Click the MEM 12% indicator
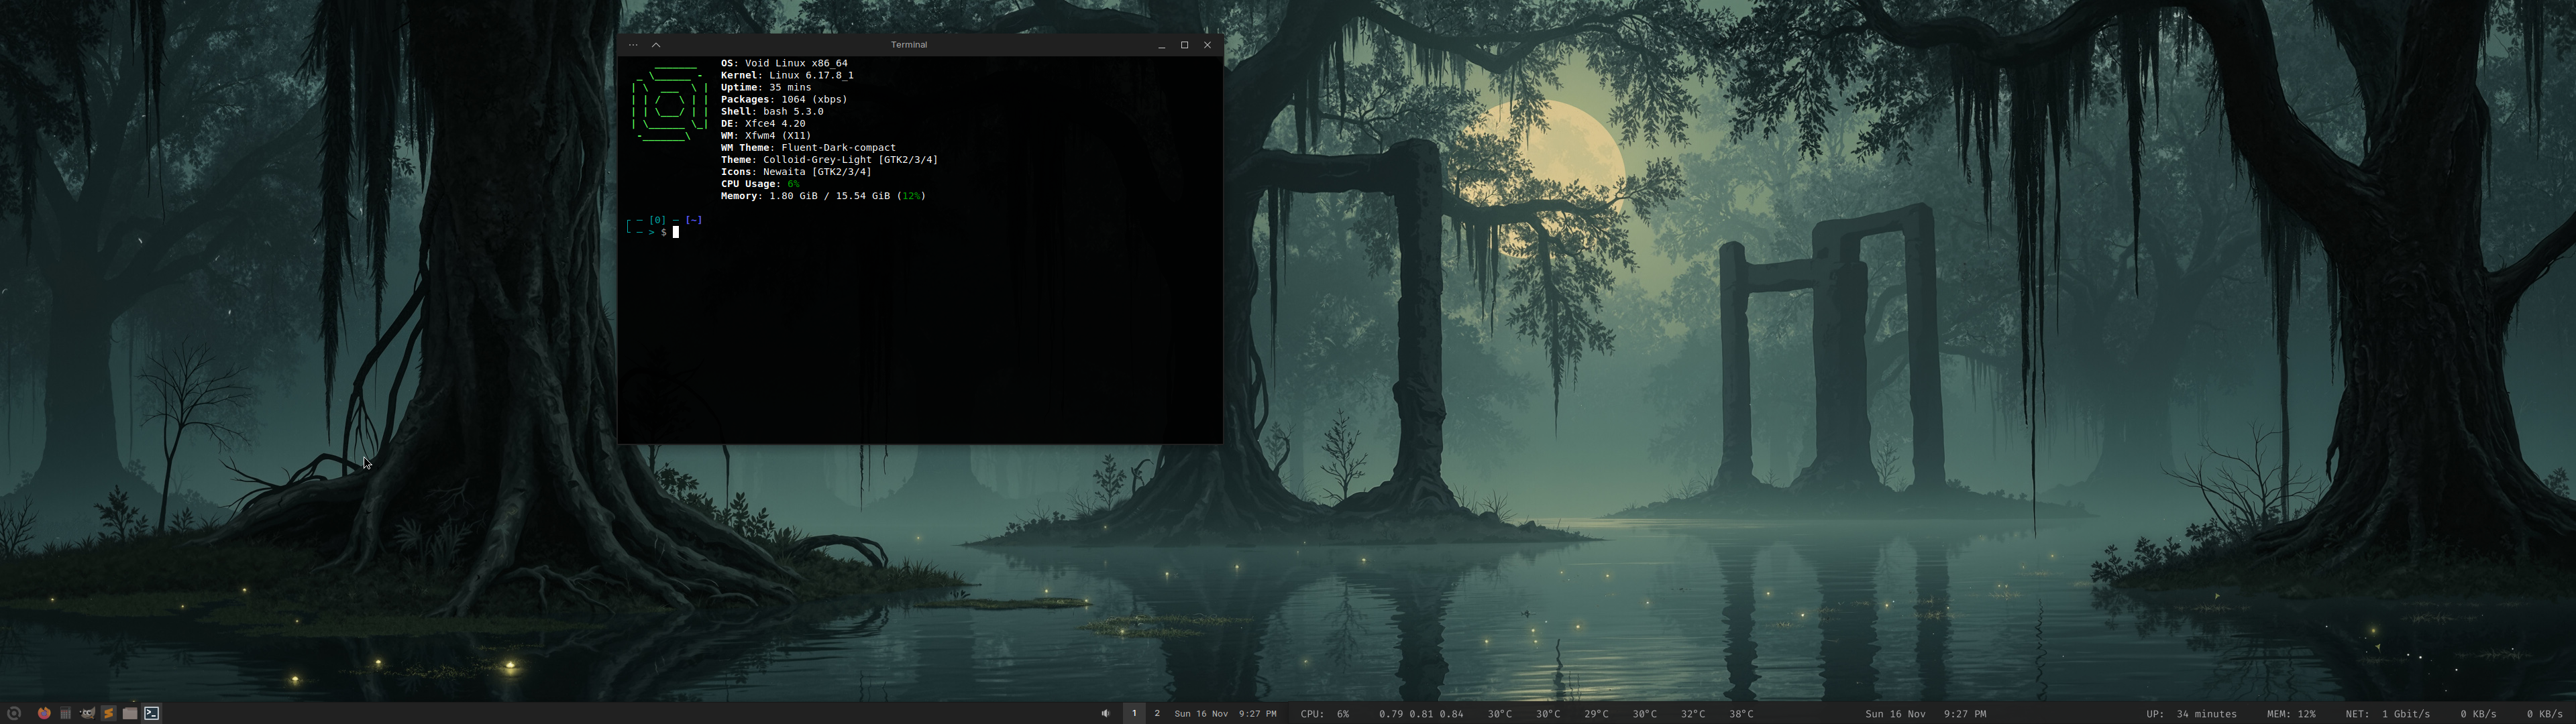The height and width of the screenshot is (724, 2576). [2290, 713]
